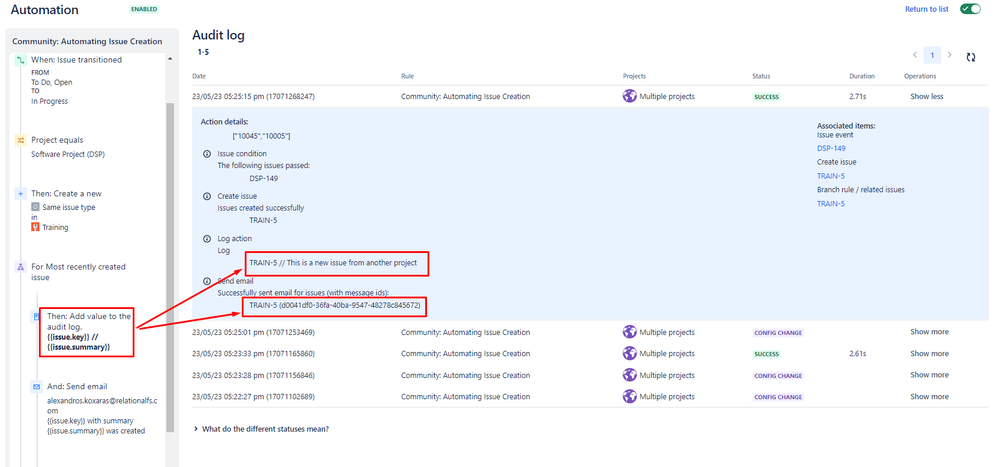The image size is (999, 467).
Task: Show more for 05:23:28 pm entry
Action: (x=929, y=375)
